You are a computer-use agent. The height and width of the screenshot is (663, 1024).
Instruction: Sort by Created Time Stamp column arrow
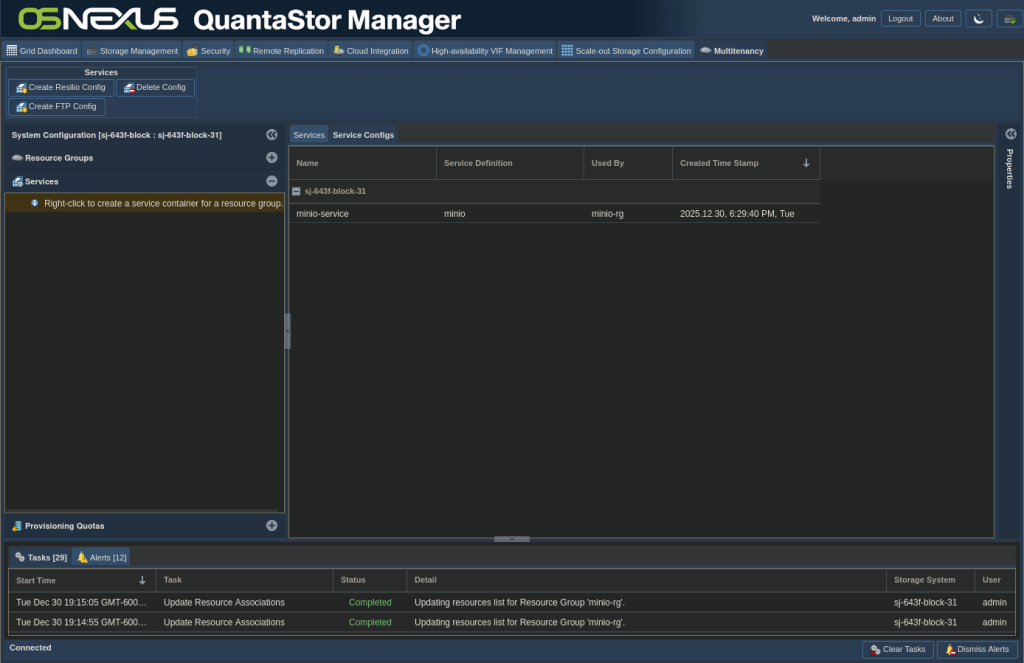(x=806, y=163)
